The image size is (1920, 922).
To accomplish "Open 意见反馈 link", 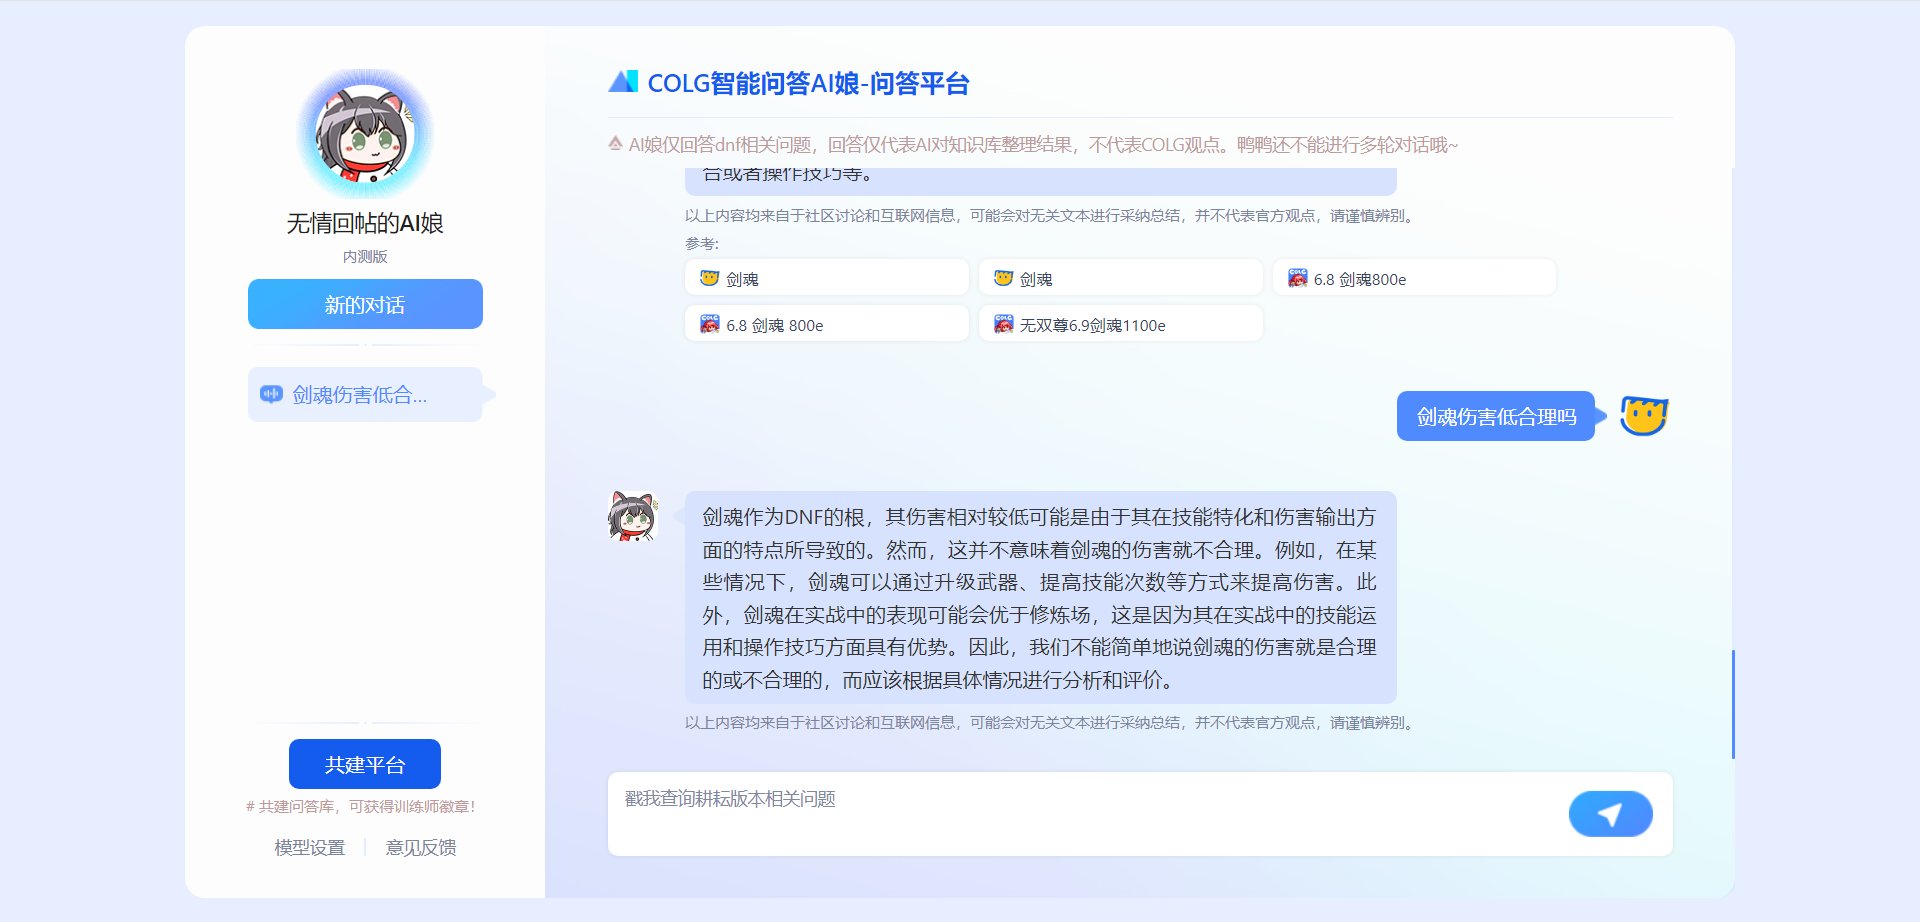I will click(421, 847).
